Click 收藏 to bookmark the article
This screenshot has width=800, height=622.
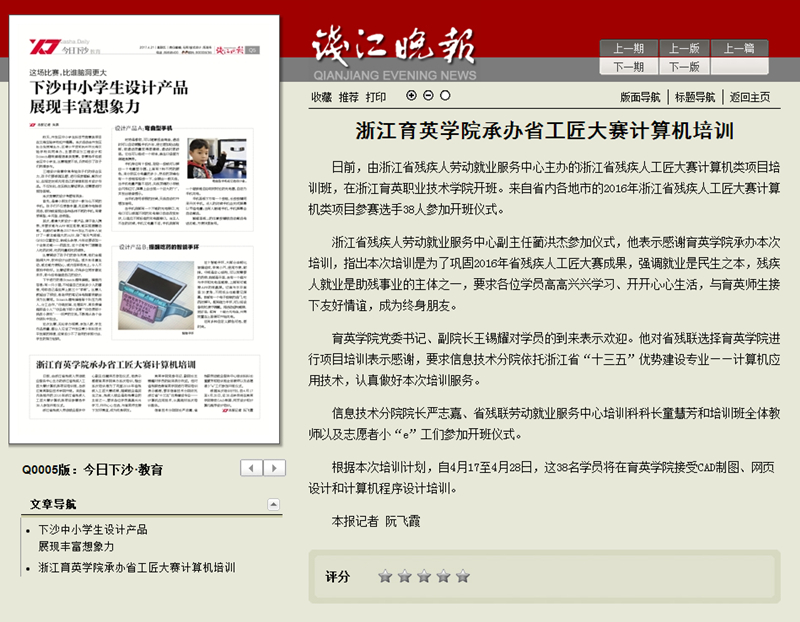point(320,97)
